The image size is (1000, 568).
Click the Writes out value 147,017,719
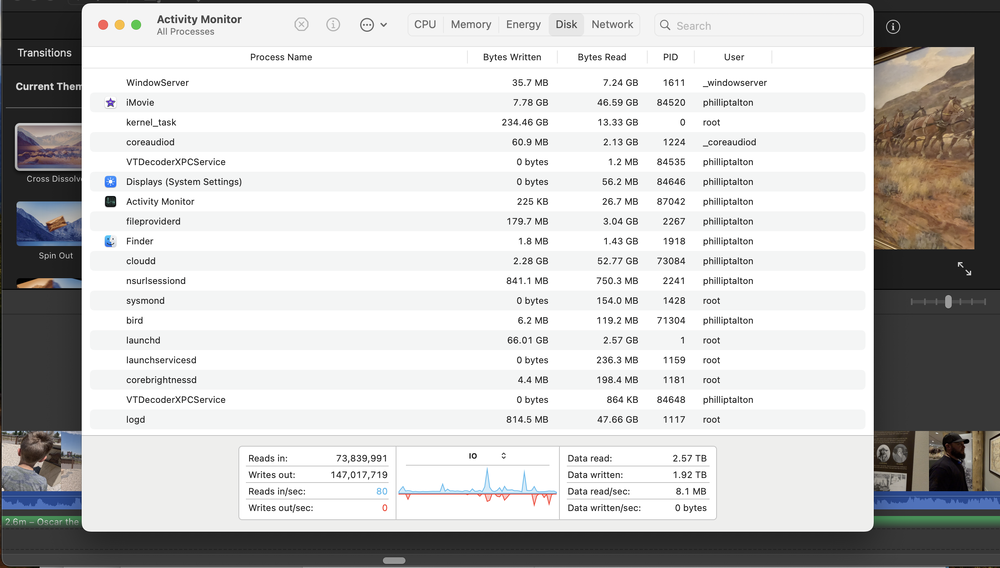(x=359, y=474)
